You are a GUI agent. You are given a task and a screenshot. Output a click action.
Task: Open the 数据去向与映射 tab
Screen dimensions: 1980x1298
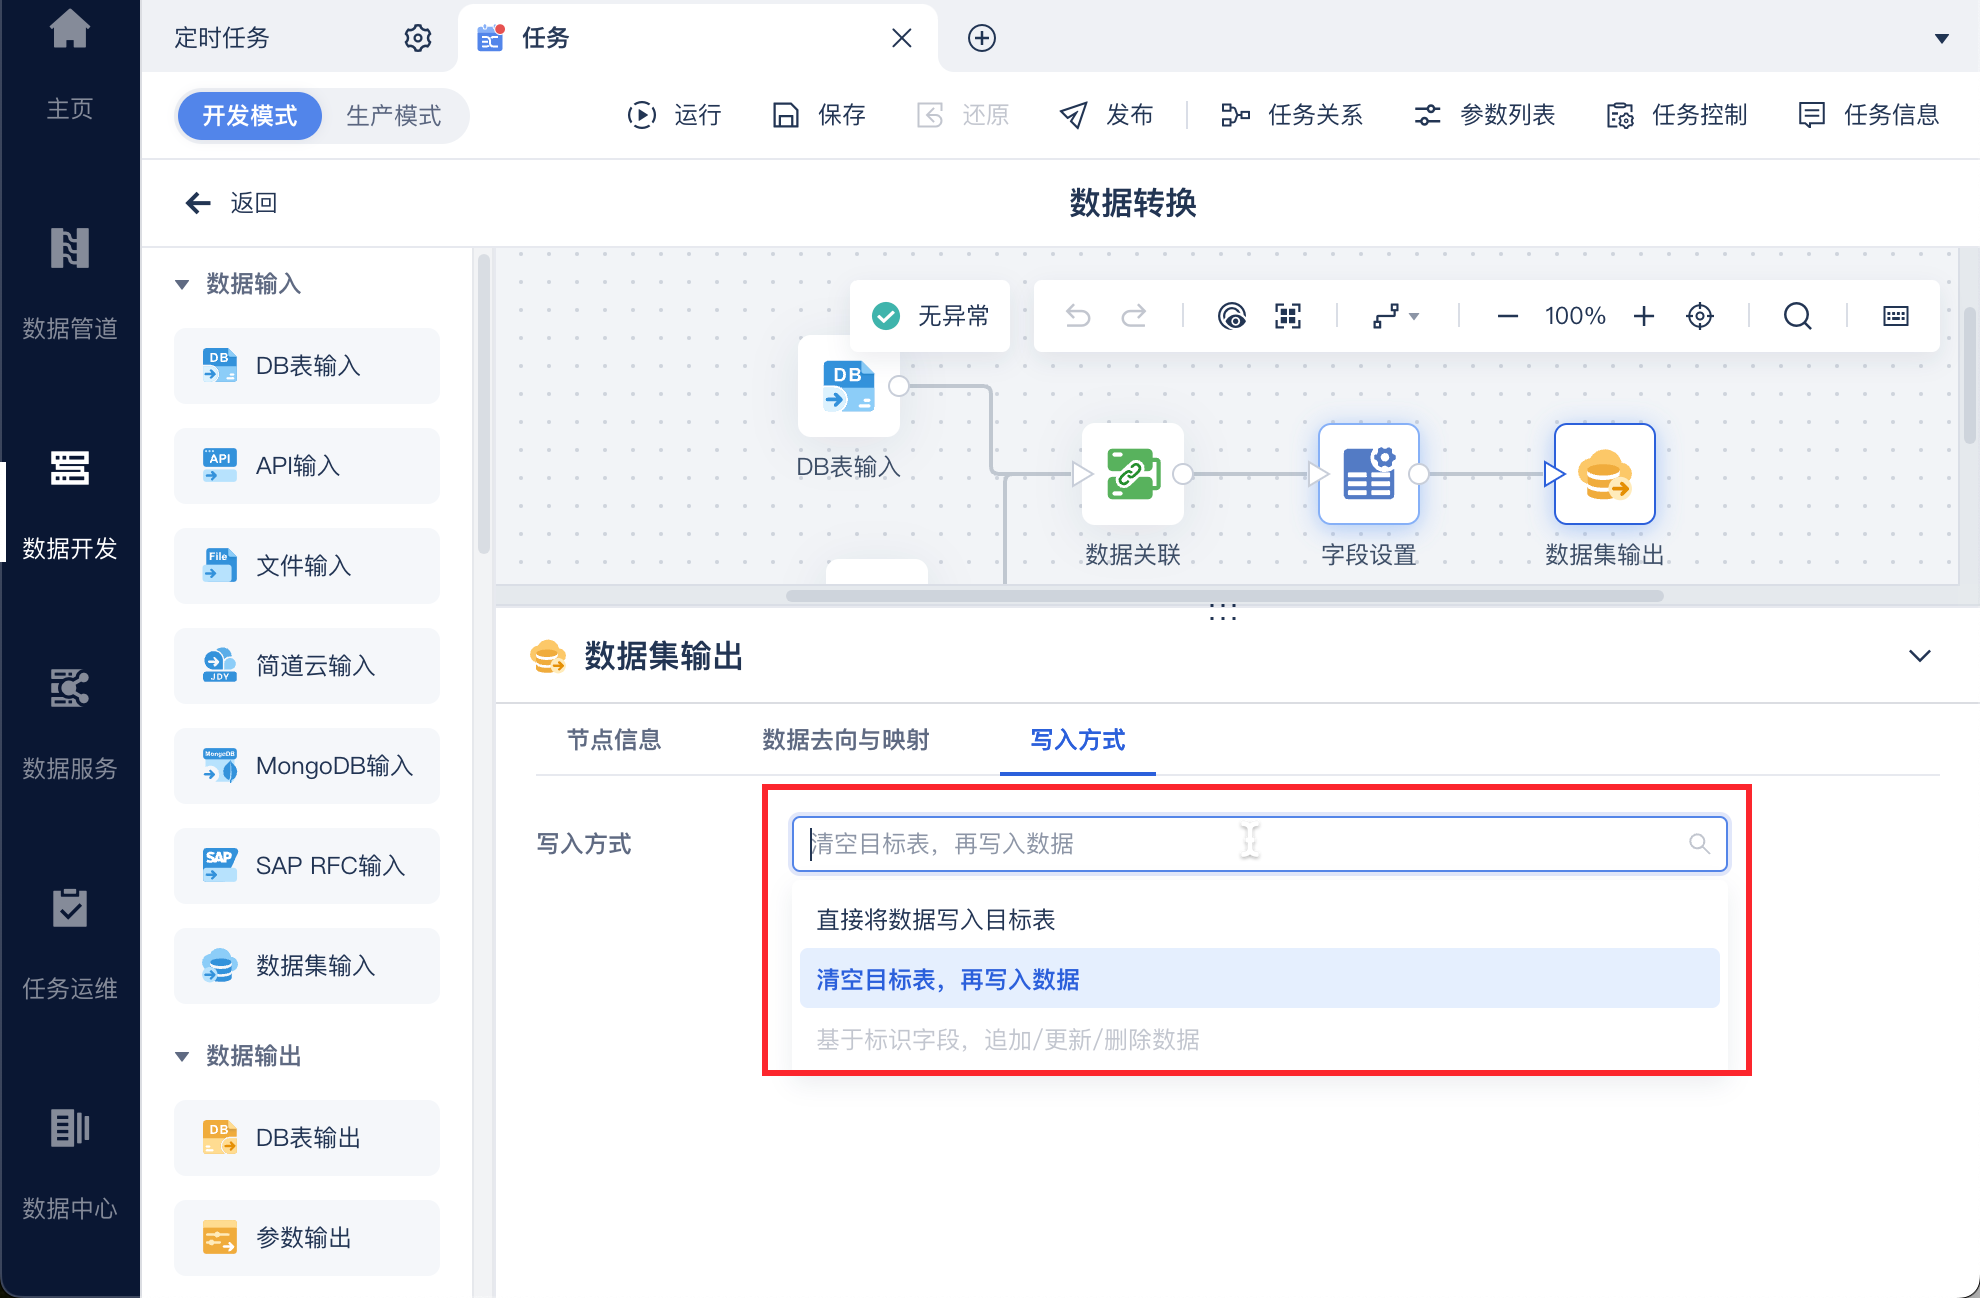[x=845, y=740]
